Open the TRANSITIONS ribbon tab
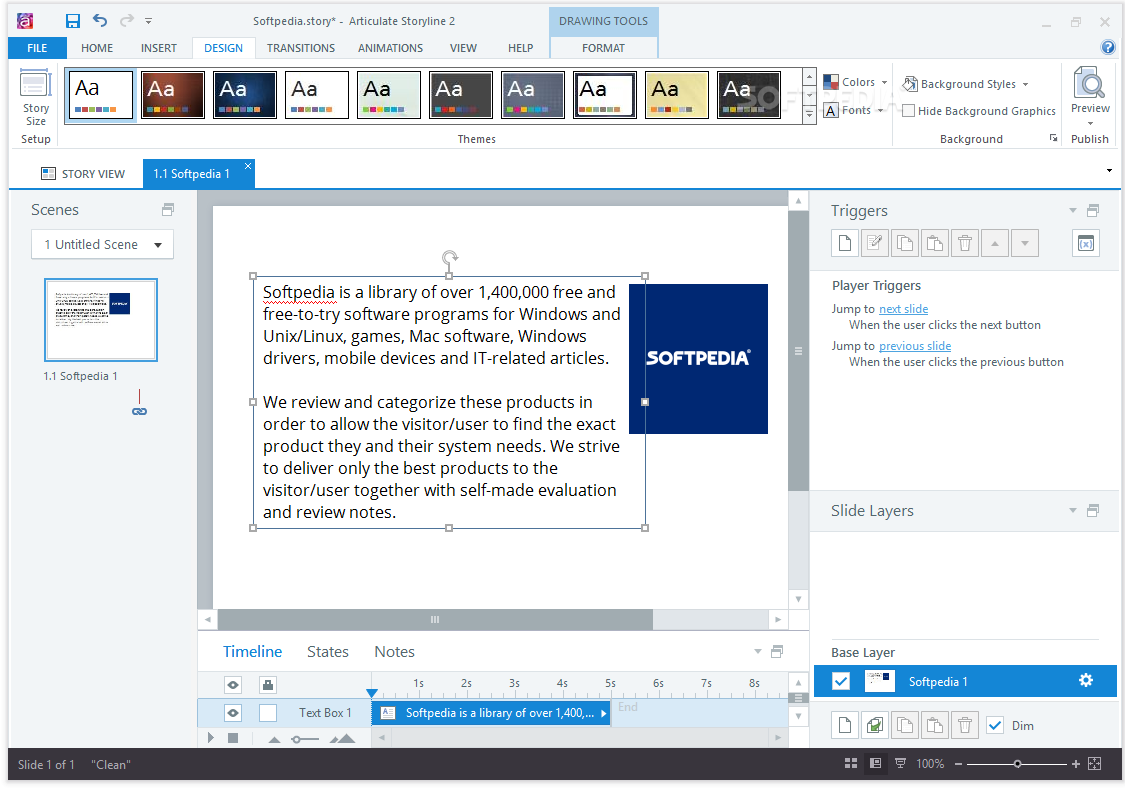Screen dimensions: 1125x788 pyautogui.click(x=301, y=48)
